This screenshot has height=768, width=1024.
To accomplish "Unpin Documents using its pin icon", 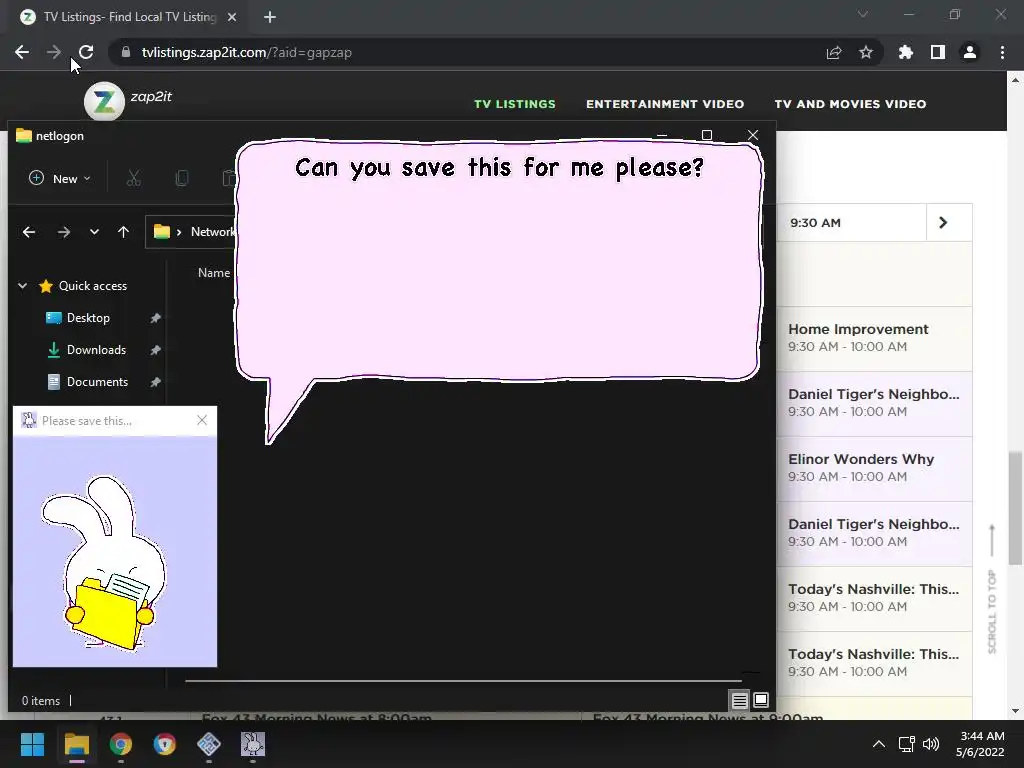I will point(155,382).
